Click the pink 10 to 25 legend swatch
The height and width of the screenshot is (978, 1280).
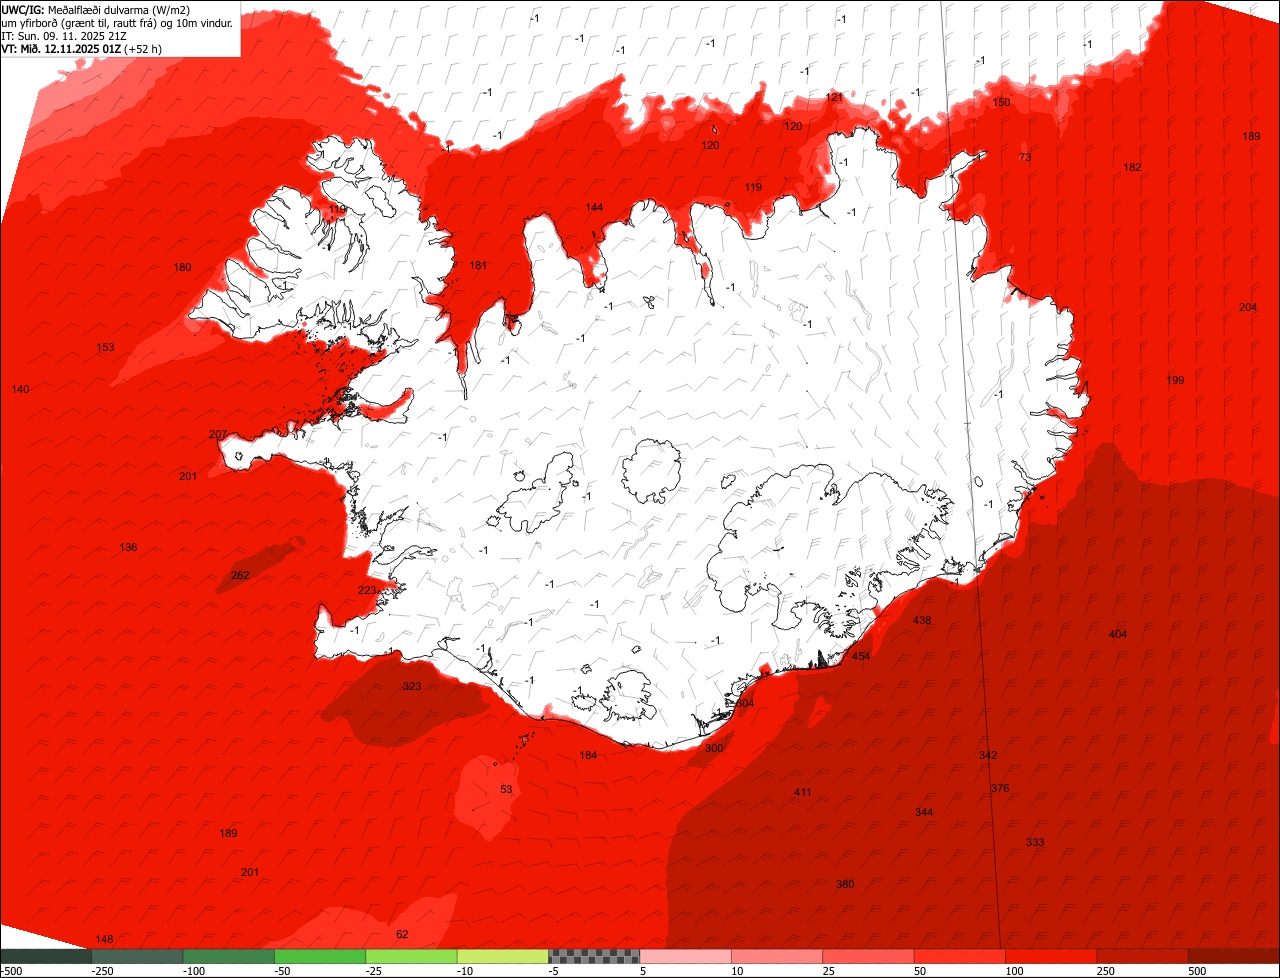click(777, 956)
